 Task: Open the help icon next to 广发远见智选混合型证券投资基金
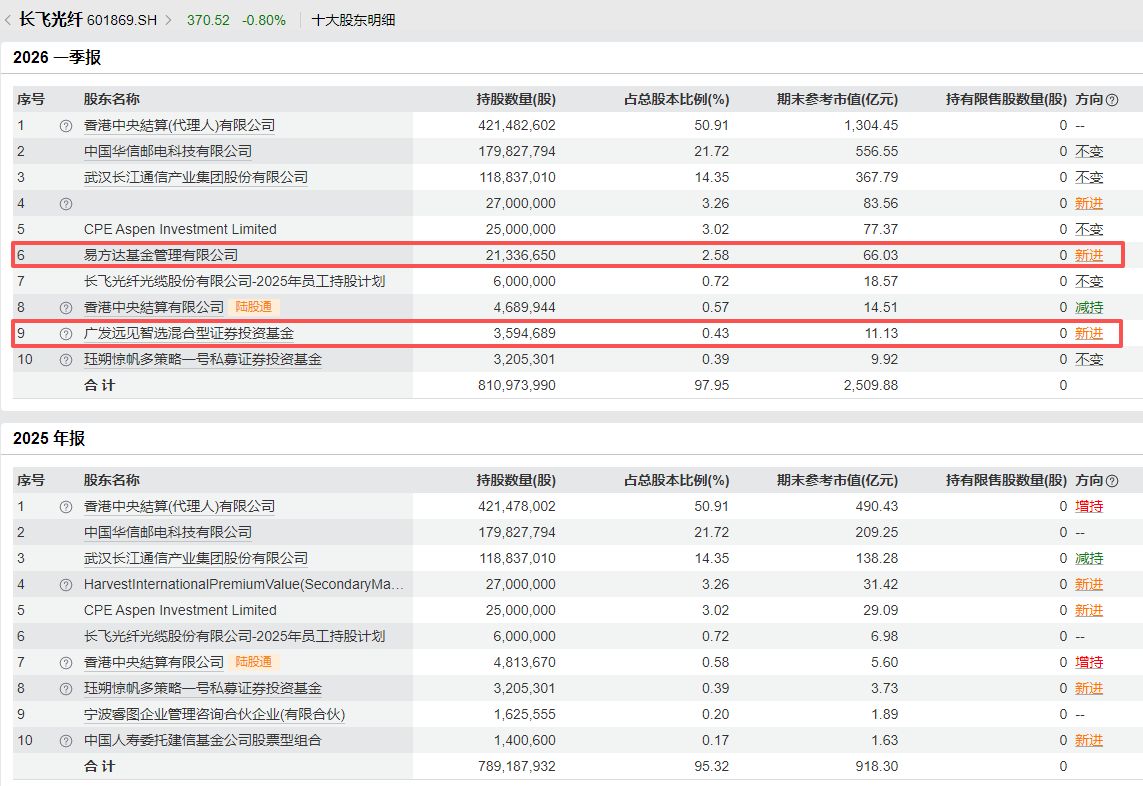[65, 333]
